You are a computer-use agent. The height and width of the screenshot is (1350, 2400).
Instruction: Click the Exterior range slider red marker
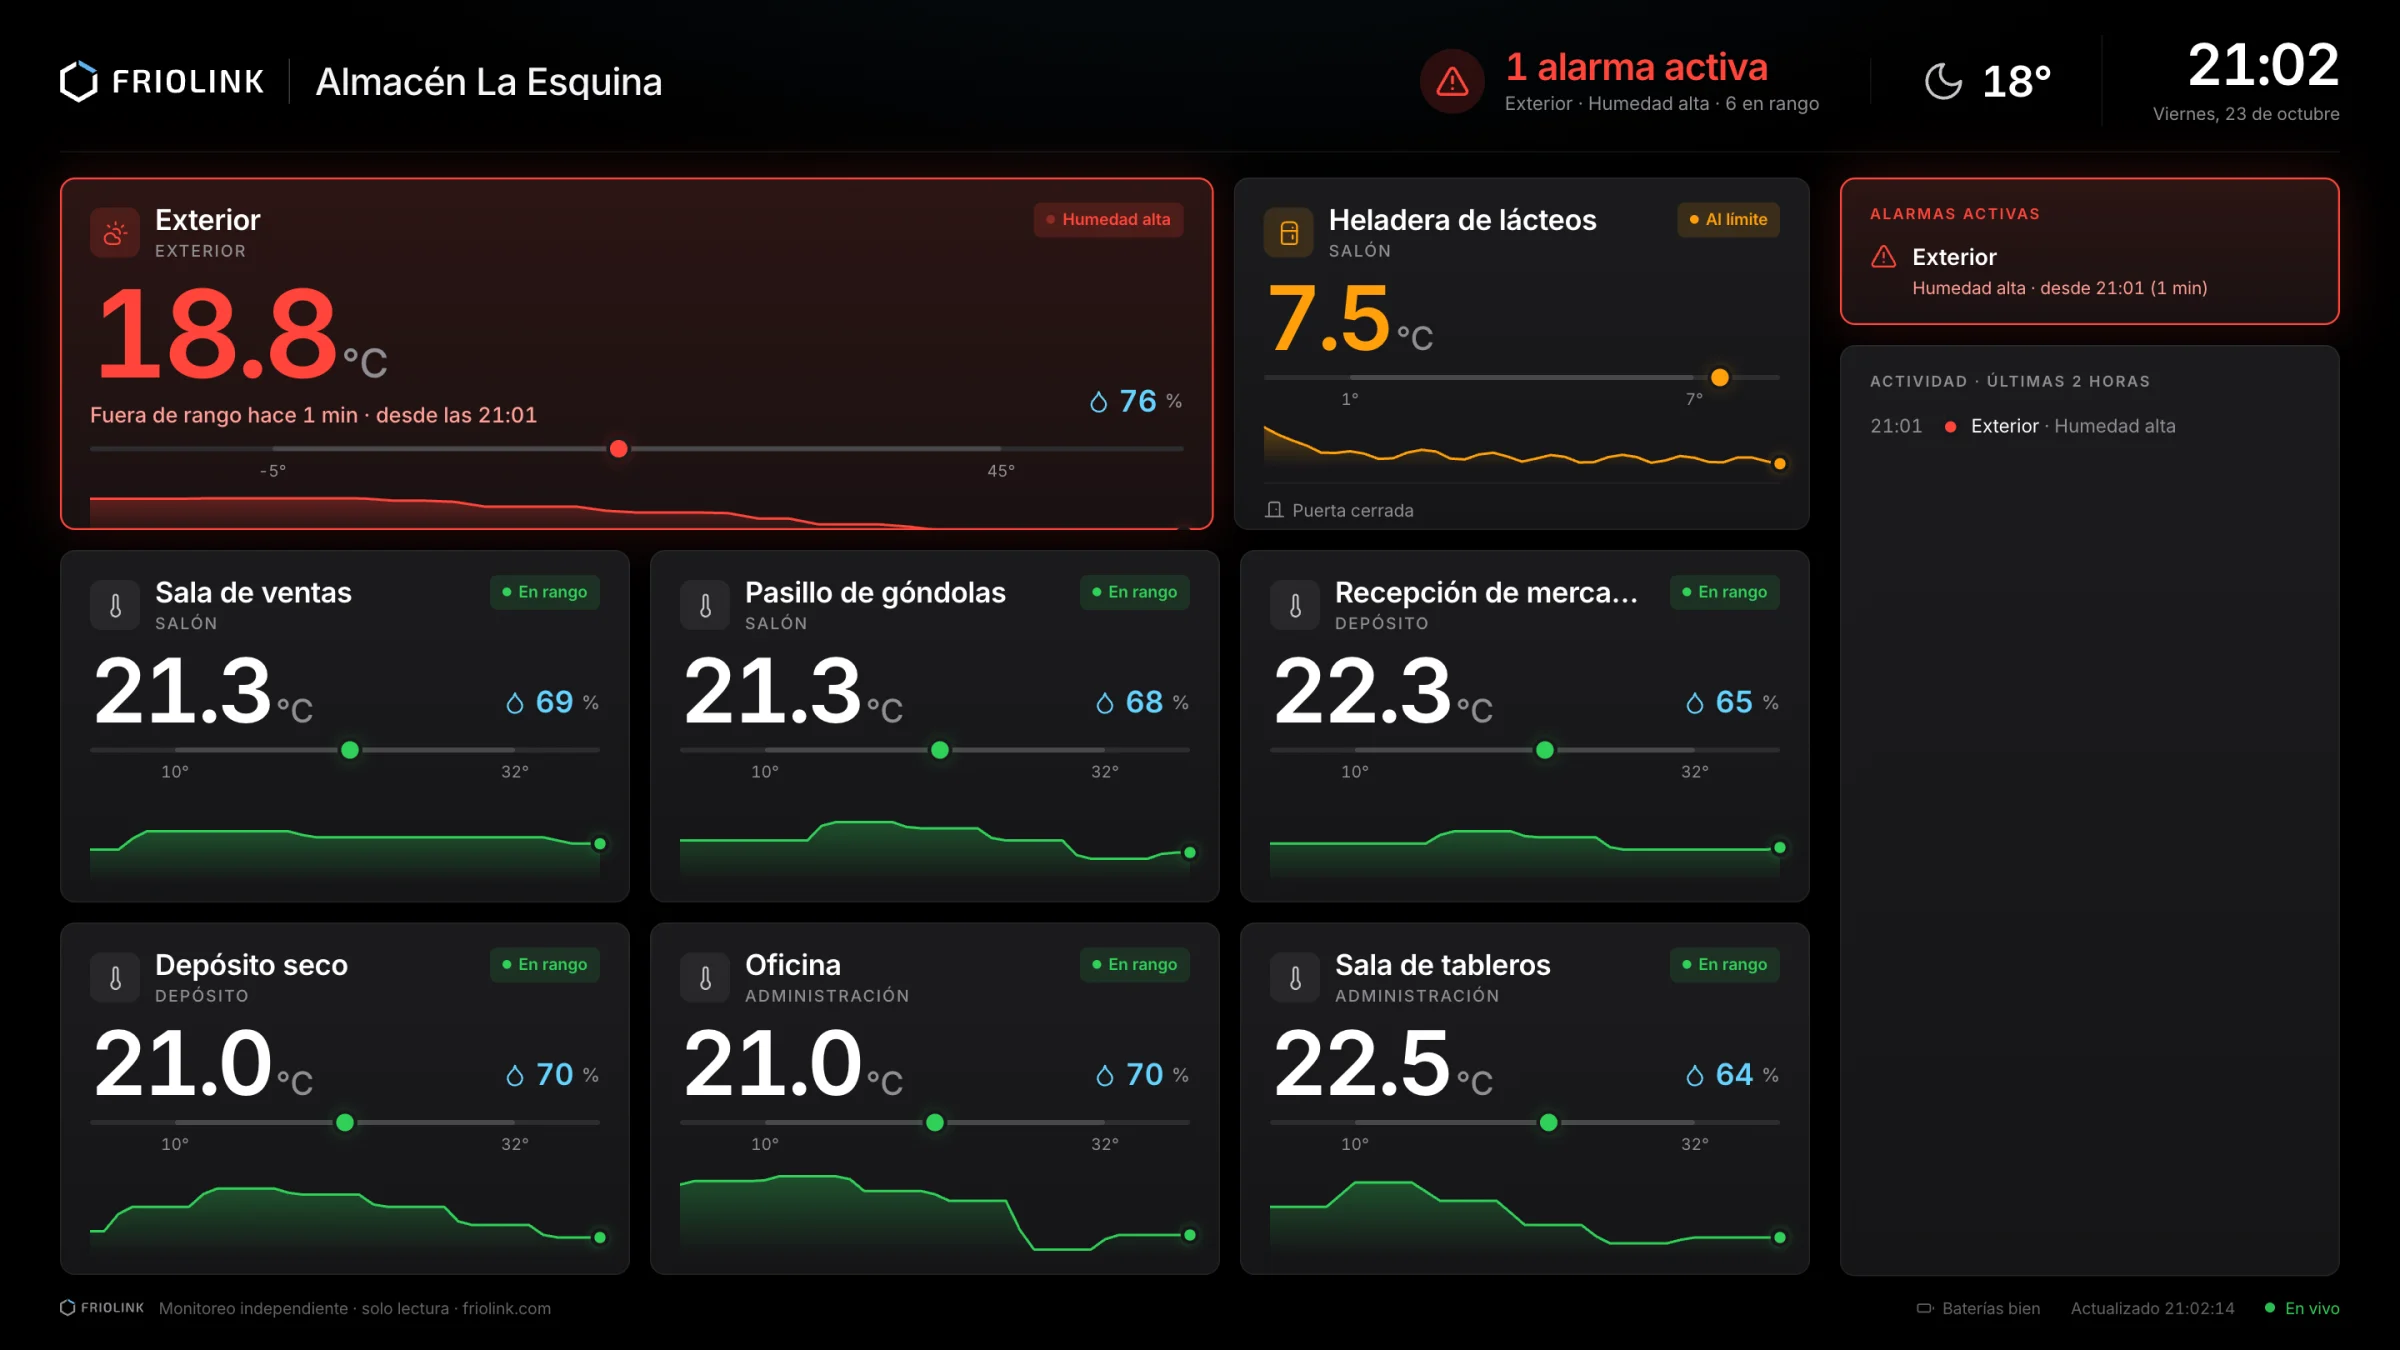coord(619,449)
